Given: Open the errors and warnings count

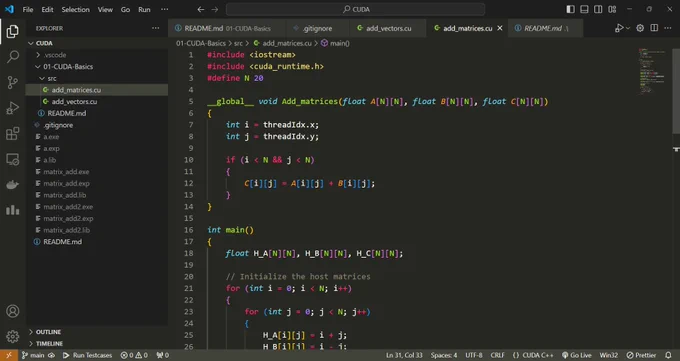Looking at the screenshot, I should (x=134, y=355).
